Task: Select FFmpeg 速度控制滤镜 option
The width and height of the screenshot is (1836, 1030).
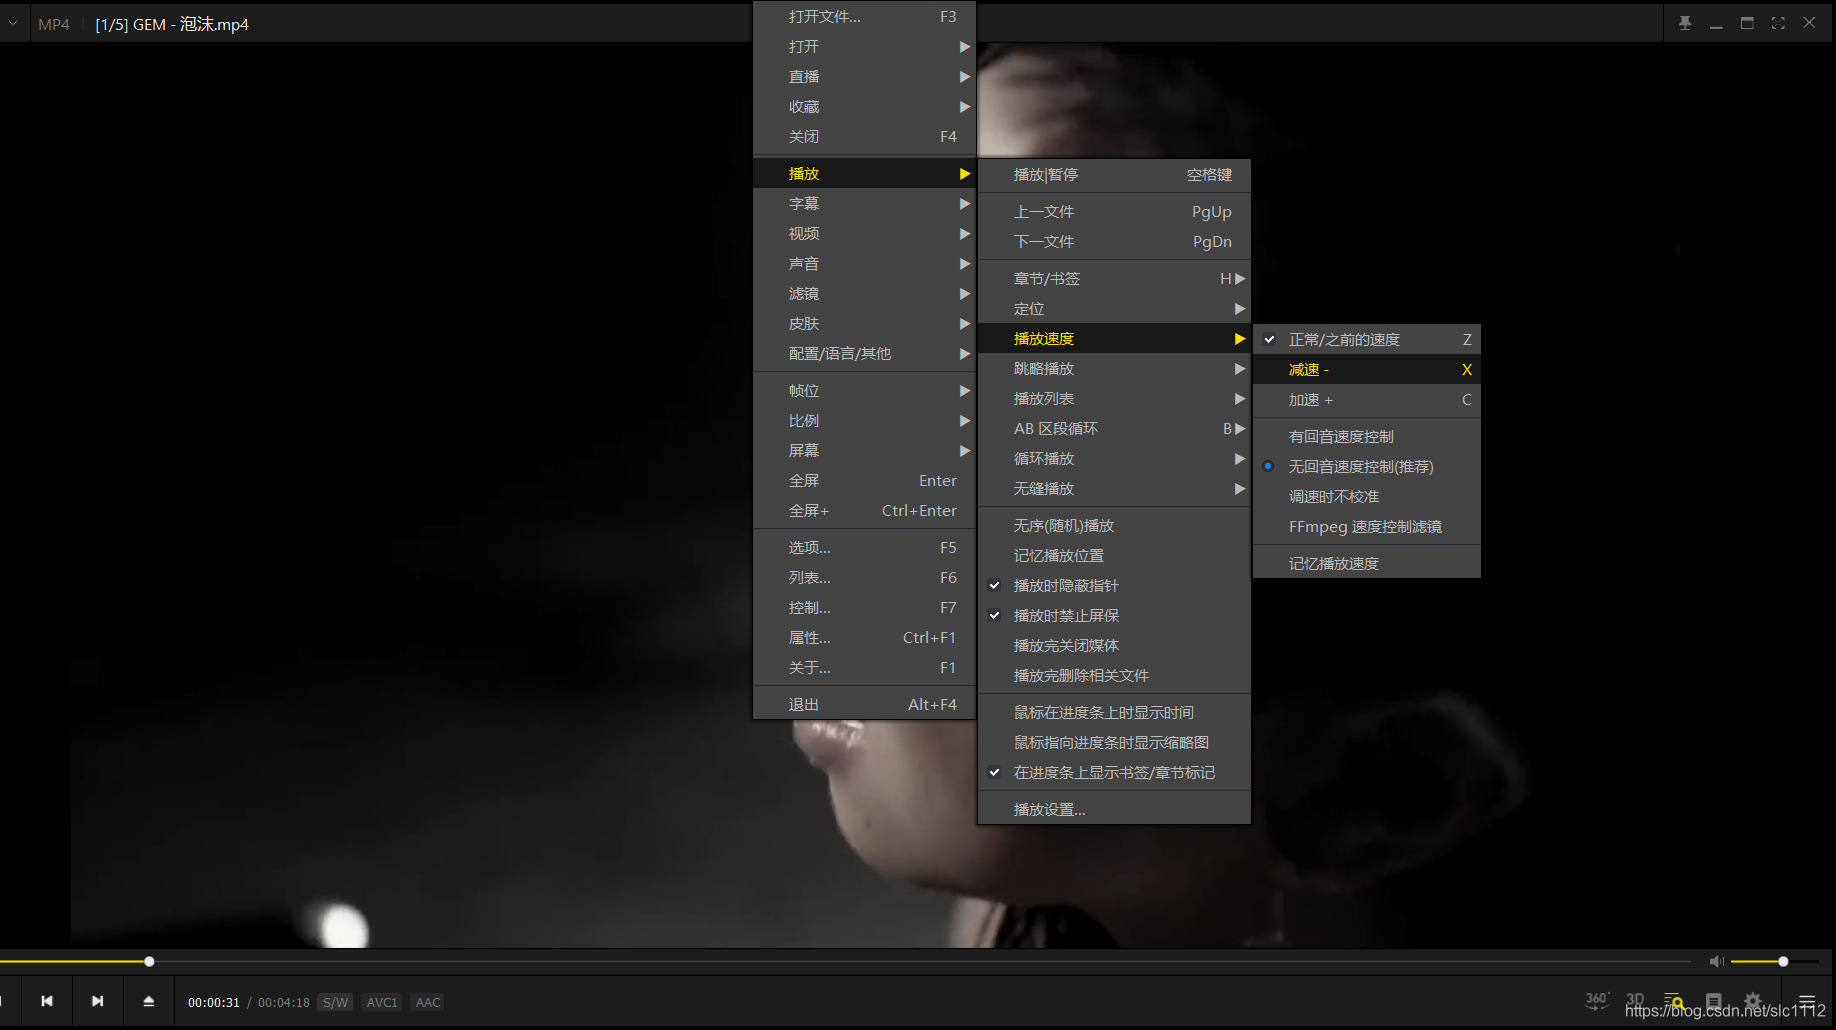Action: [x=1366, y=527]
